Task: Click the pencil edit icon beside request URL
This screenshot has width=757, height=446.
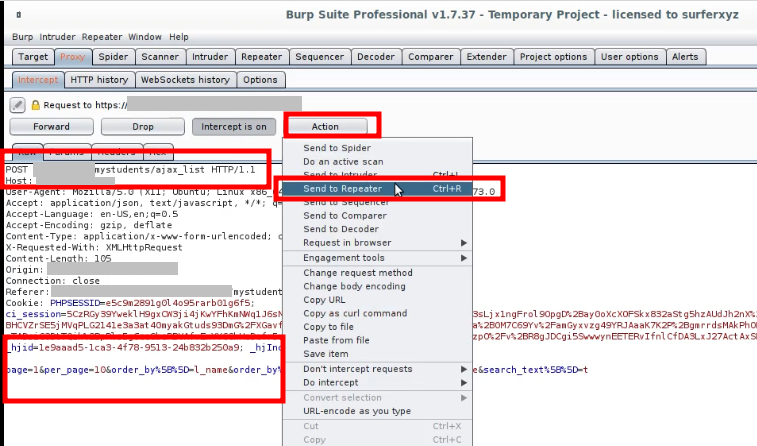Action: (17, 105)
